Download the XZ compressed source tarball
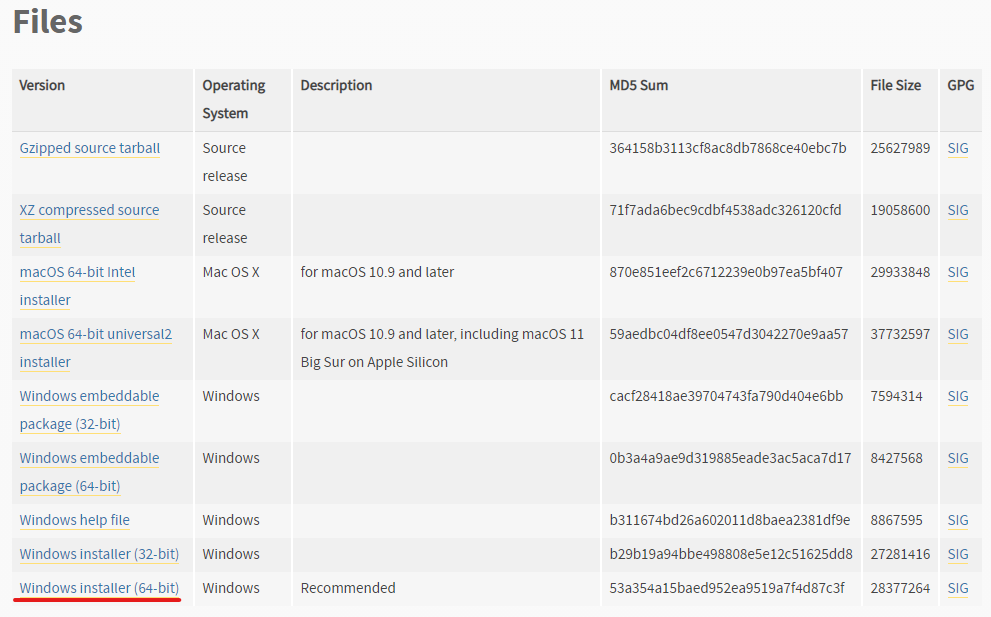This screenshot has width=991, height=617. pos(89,210)
